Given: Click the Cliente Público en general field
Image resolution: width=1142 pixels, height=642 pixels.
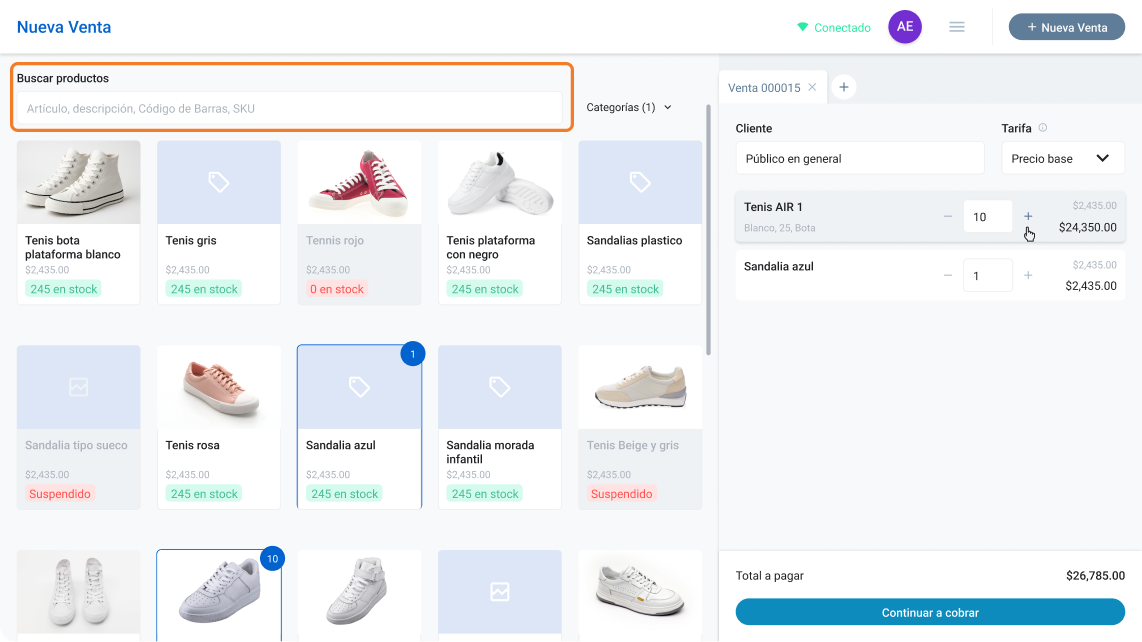Looking at the screenshot, I should pyautogui.click(x=859, y=158).
